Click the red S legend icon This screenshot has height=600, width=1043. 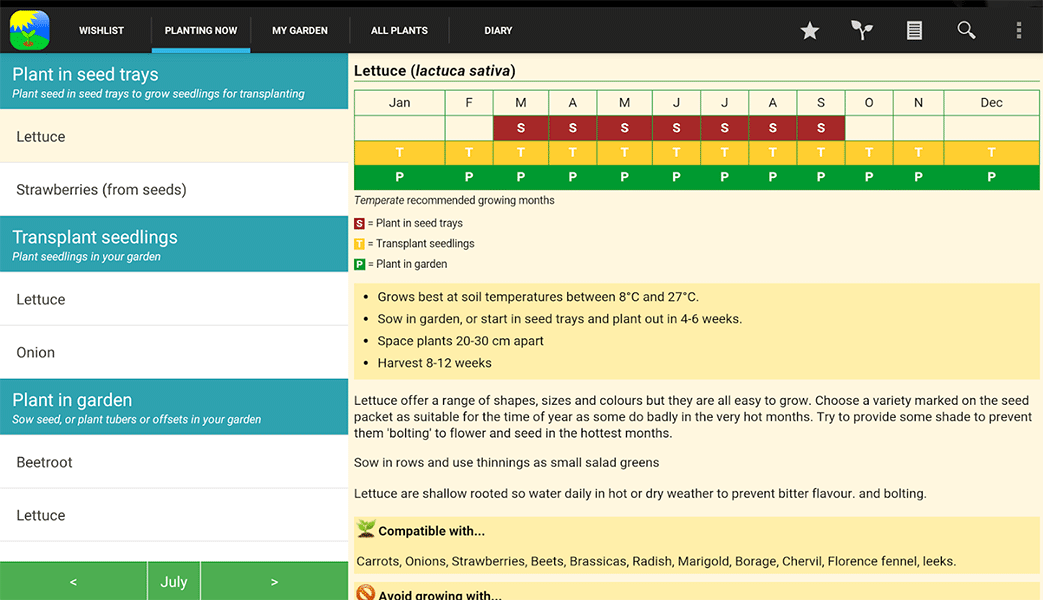pos(360,224)
